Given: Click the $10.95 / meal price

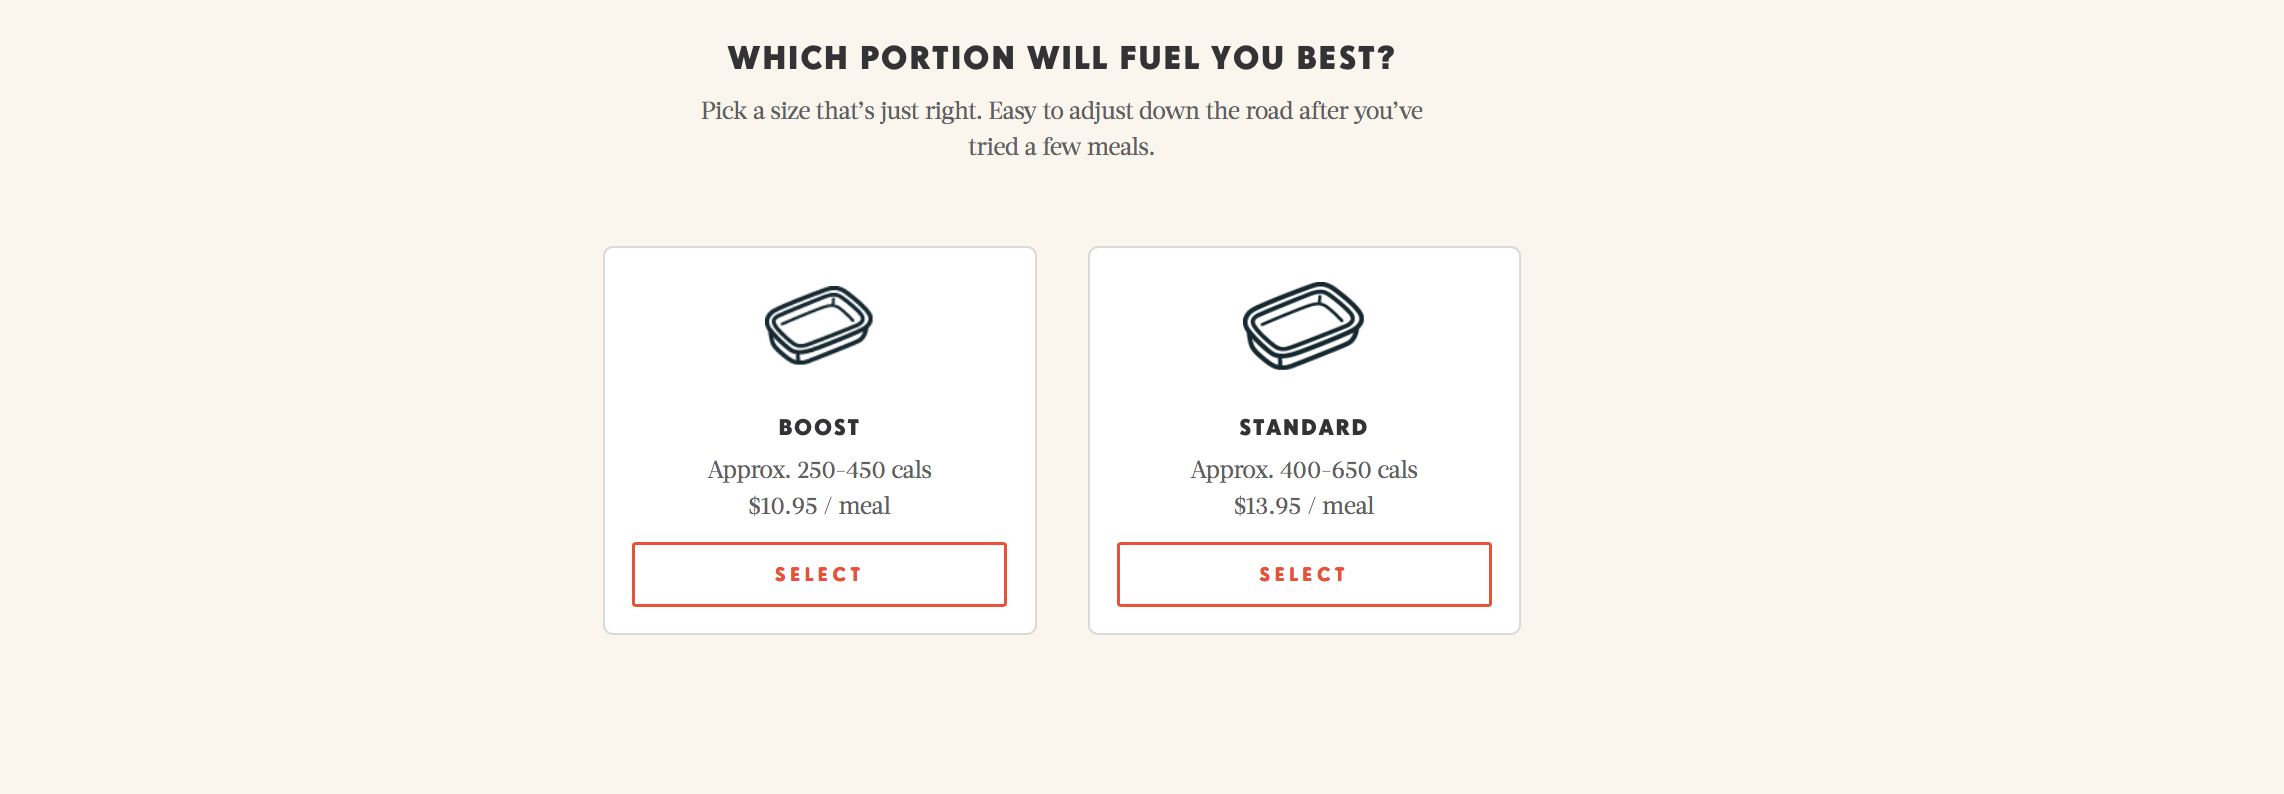Looking at the screenshot, I should click(x=819, y=506).
